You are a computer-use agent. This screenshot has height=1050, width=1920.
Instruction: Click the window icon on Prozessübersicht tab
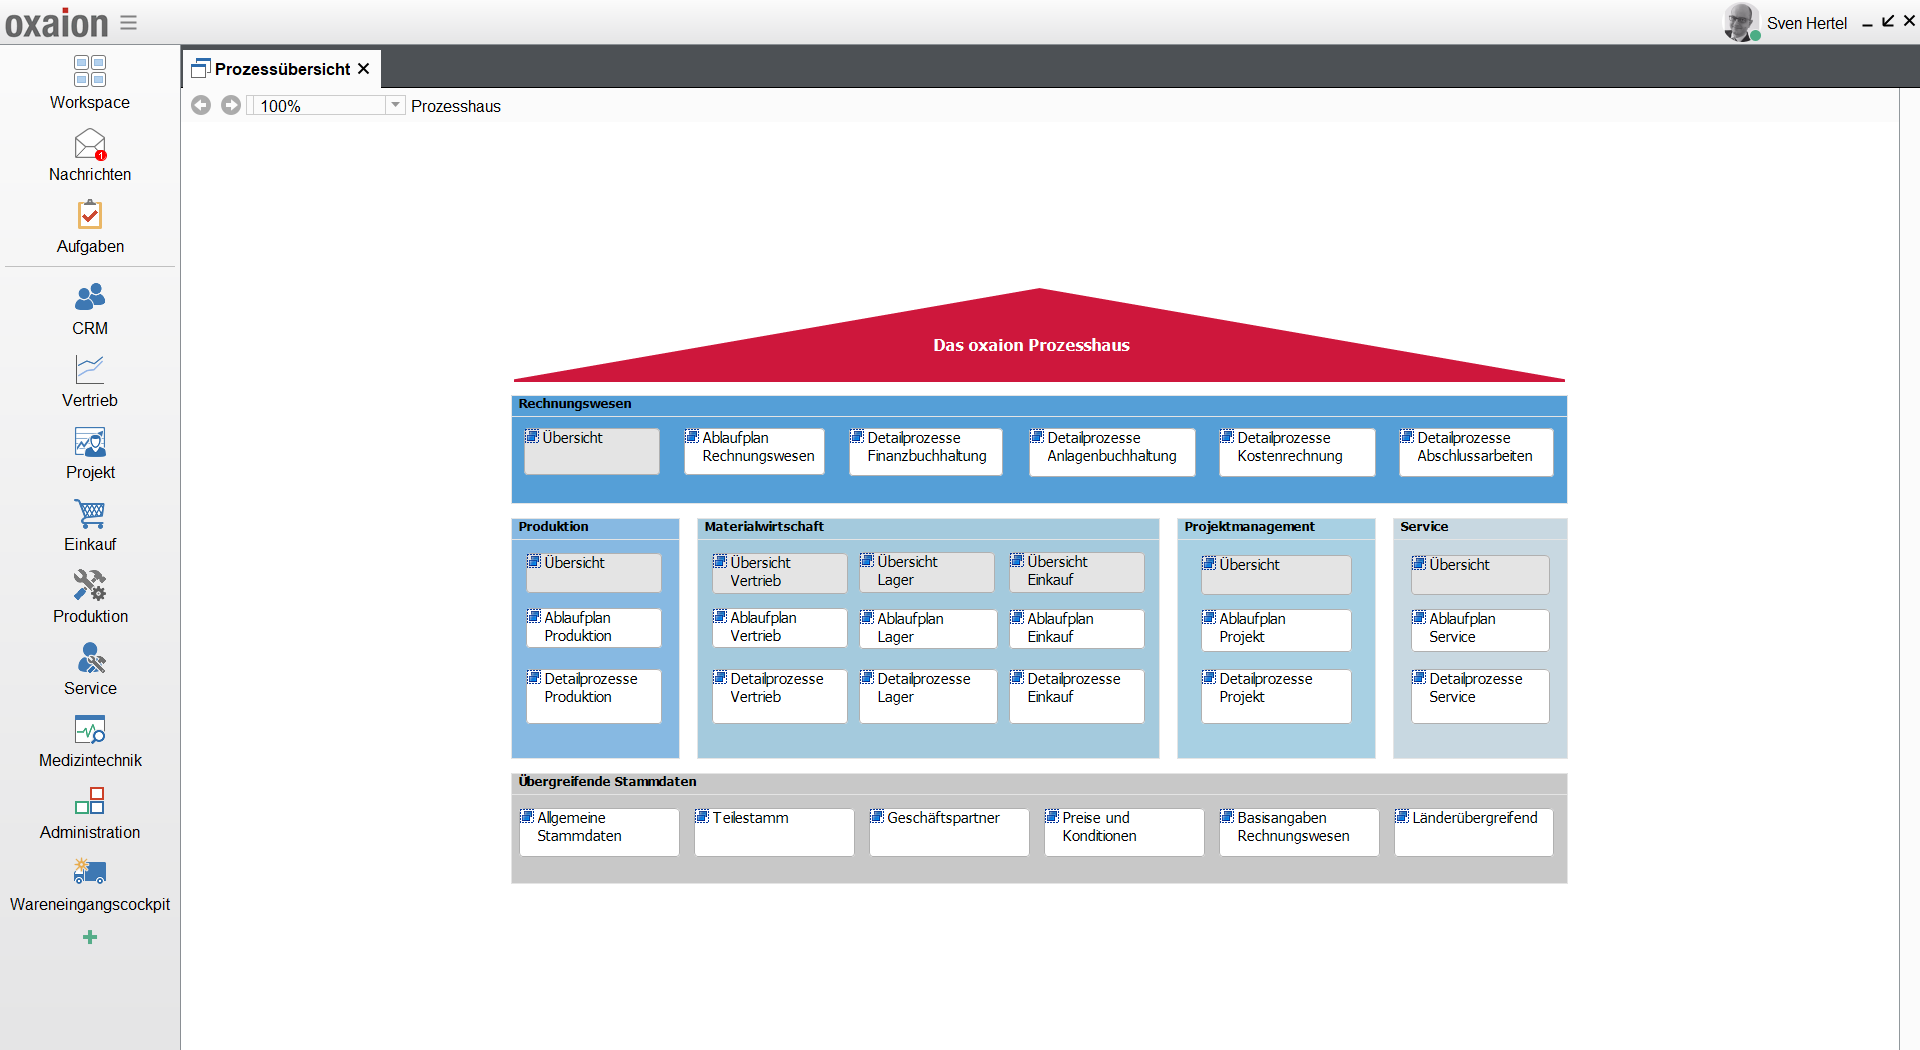201,69
